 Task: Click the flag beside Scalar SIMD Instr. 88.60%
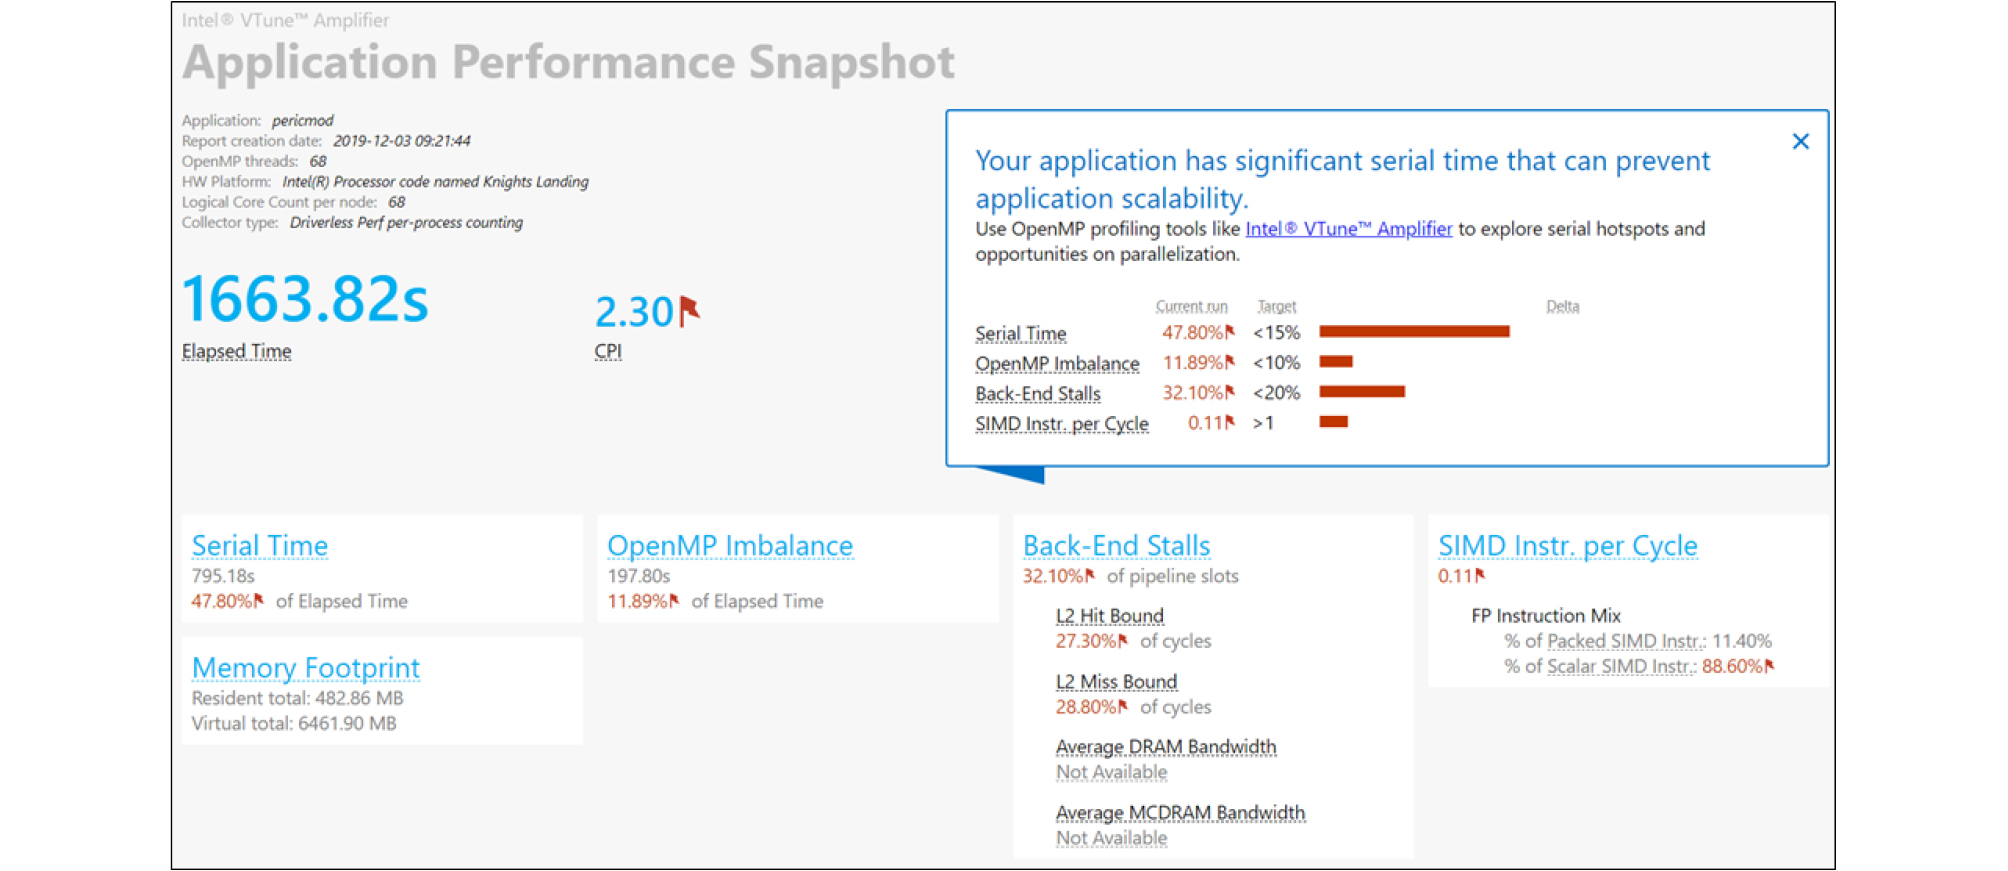pyautogui.click(x=1769, y=666)
